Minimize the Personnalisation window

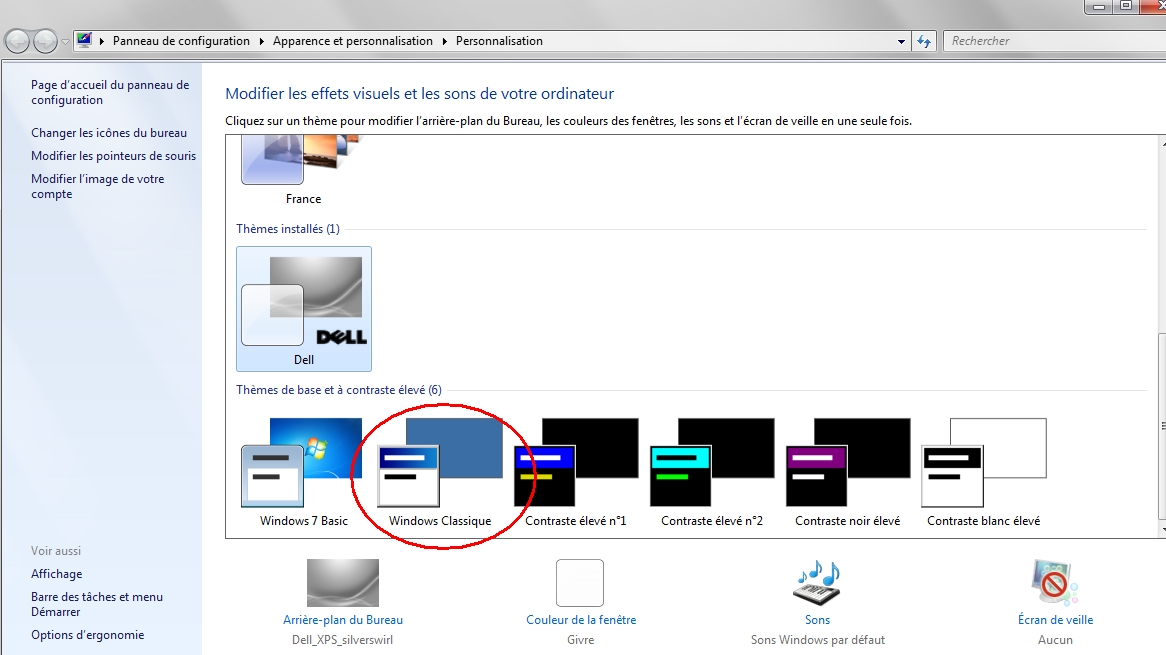coord(1098,6)
